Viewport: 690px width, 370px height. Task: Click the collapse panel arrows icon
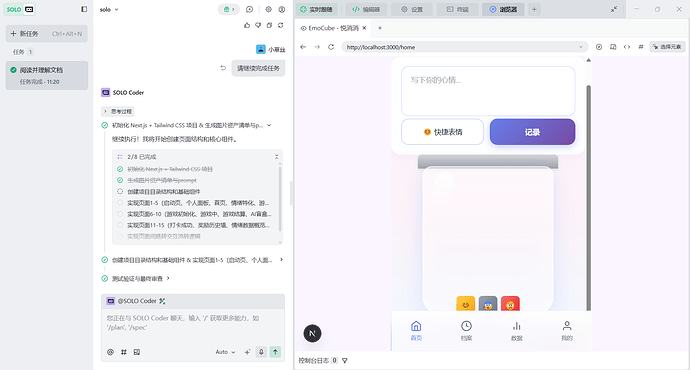(x=614, y=9)
